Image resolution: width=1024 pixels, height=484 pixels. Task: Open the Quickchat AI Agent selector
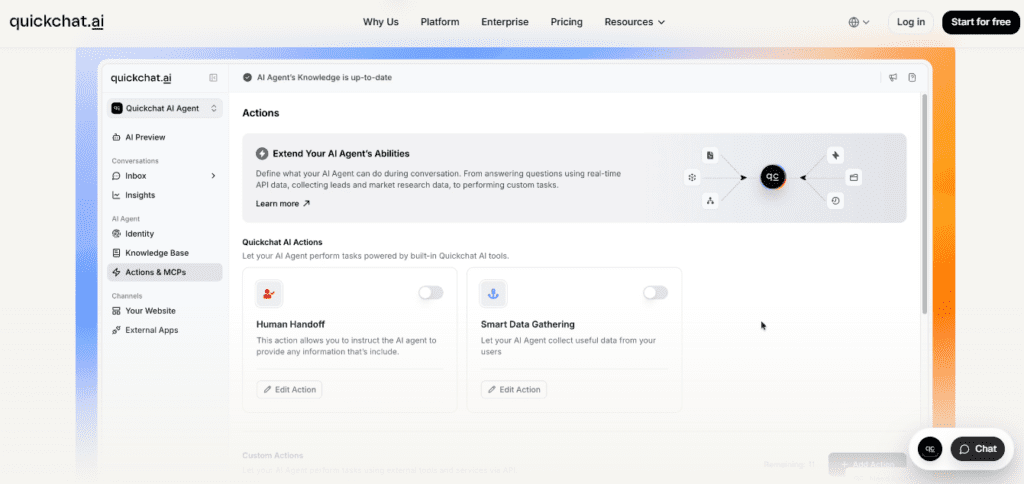(165, 108)
